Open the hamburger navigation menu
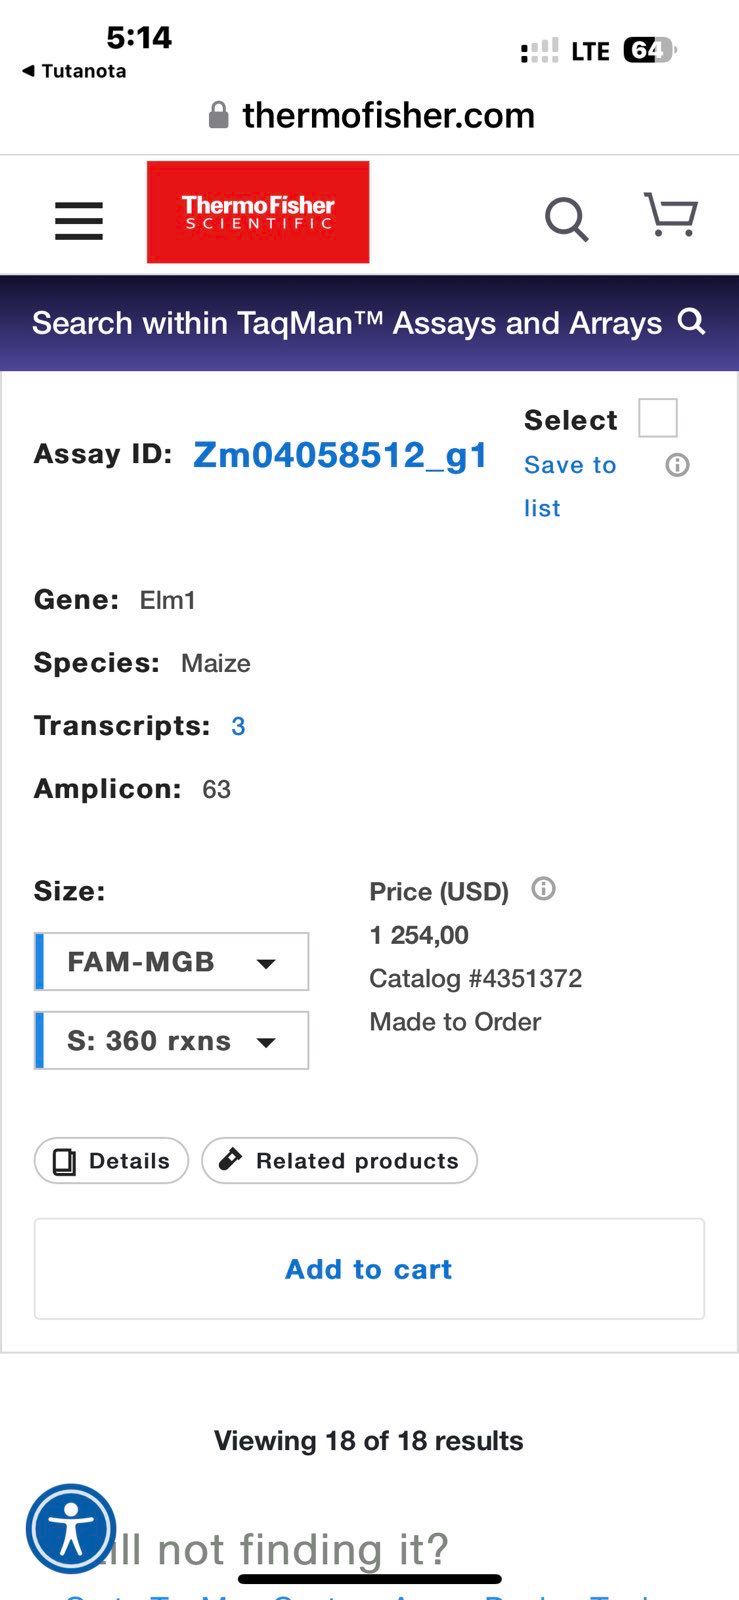This screenshot has height=1600, width=739. point(79,220)
